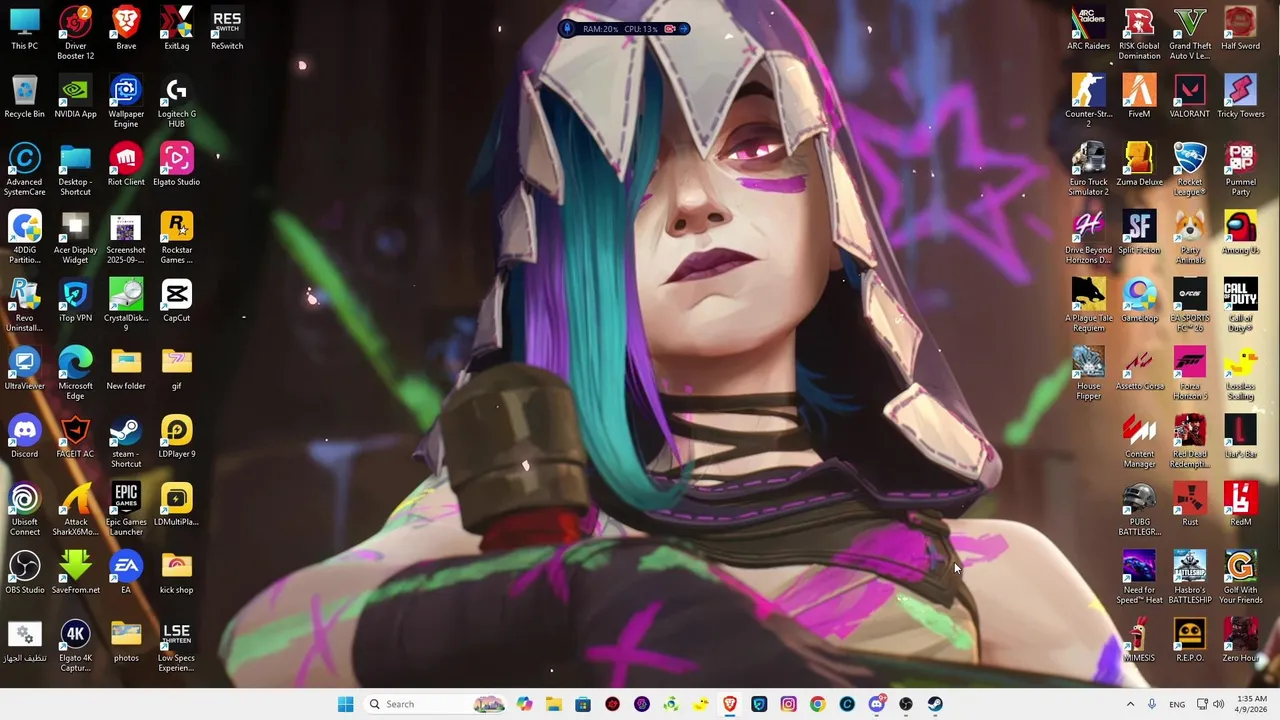Open Google Chrome from taskbar
This screenshot has height=720, width=1280.
(817, 704)
